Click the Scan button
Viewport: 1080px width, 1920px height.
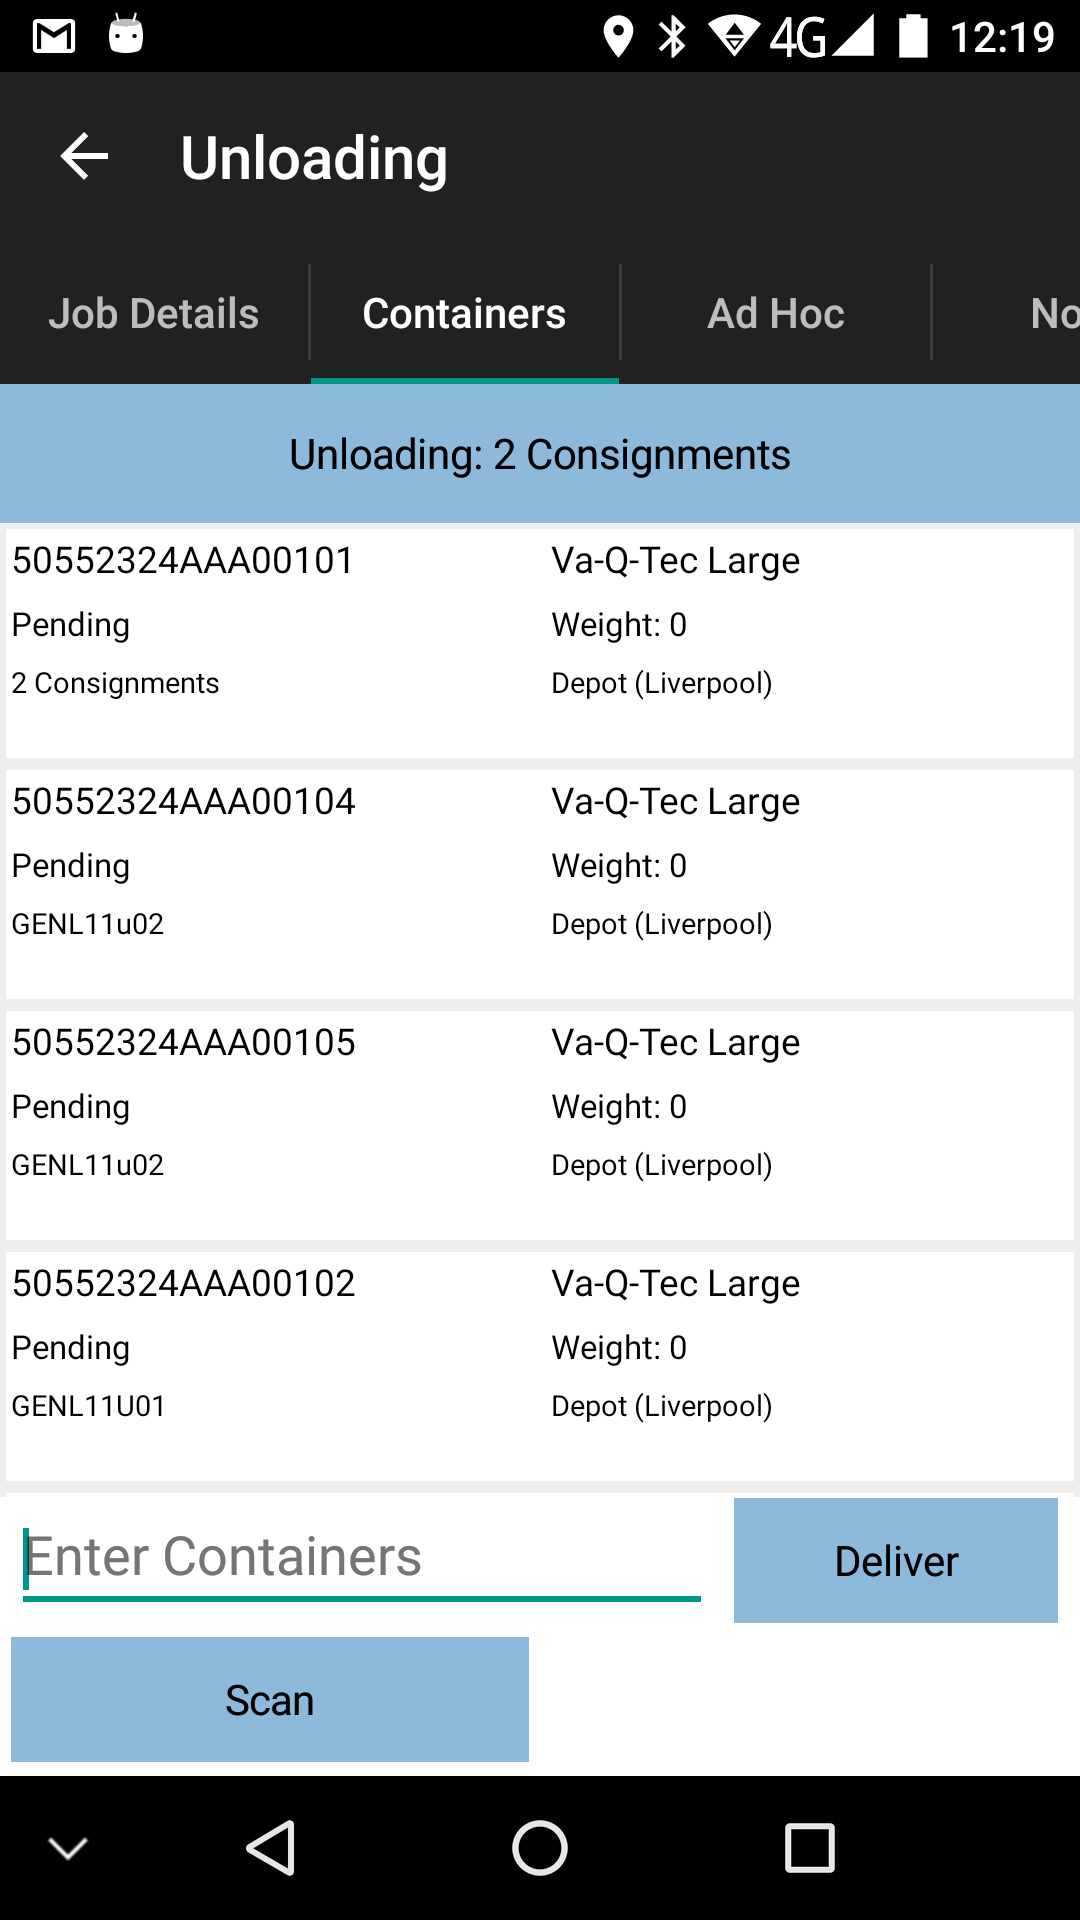(x=270, y=1700)
